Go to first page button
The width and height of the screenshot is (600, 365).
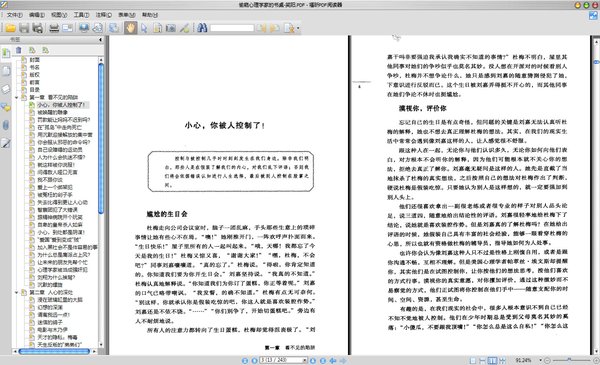(x=245, y=360)
